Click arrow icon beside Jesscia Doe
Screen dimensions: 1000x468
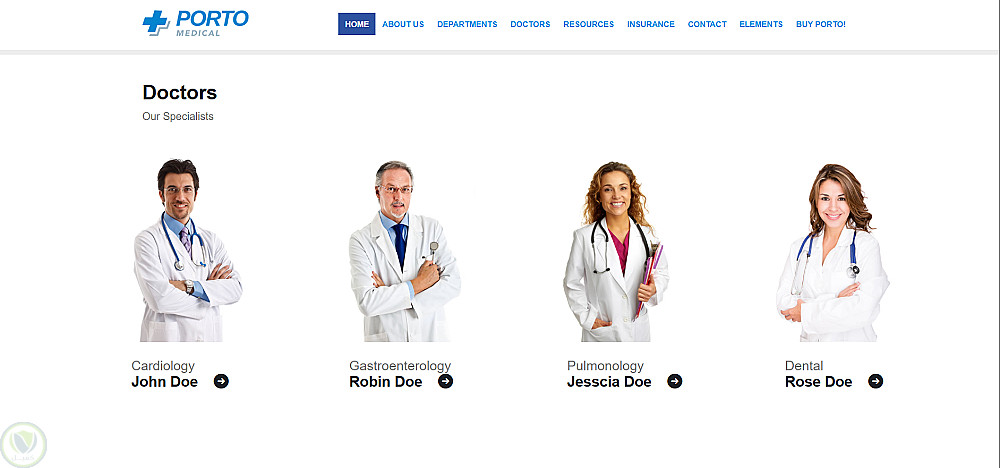click(675, 381)
